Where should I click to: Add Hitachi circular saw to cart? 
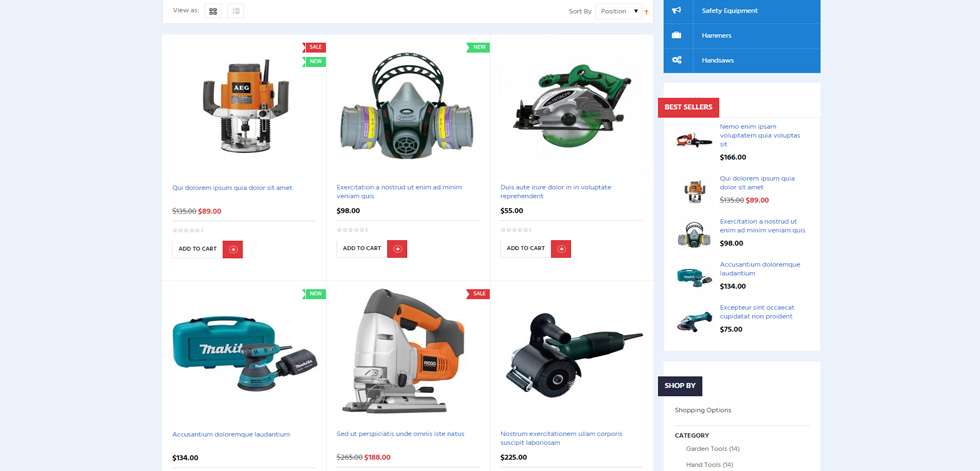coord(526,249)
